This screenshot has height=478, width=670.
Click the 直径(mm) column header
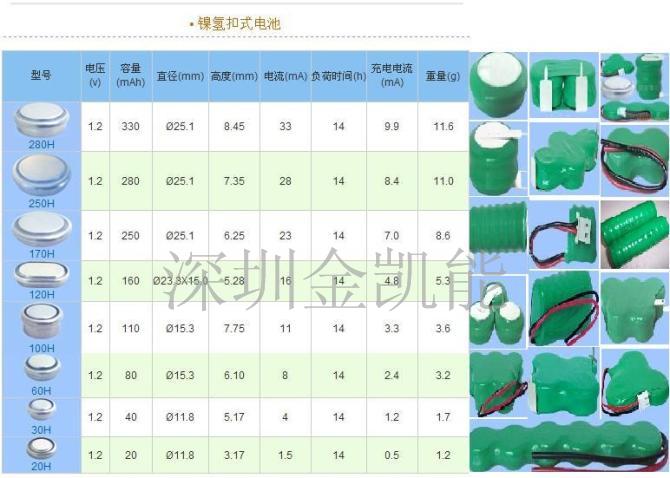click(x=180, y=76)
